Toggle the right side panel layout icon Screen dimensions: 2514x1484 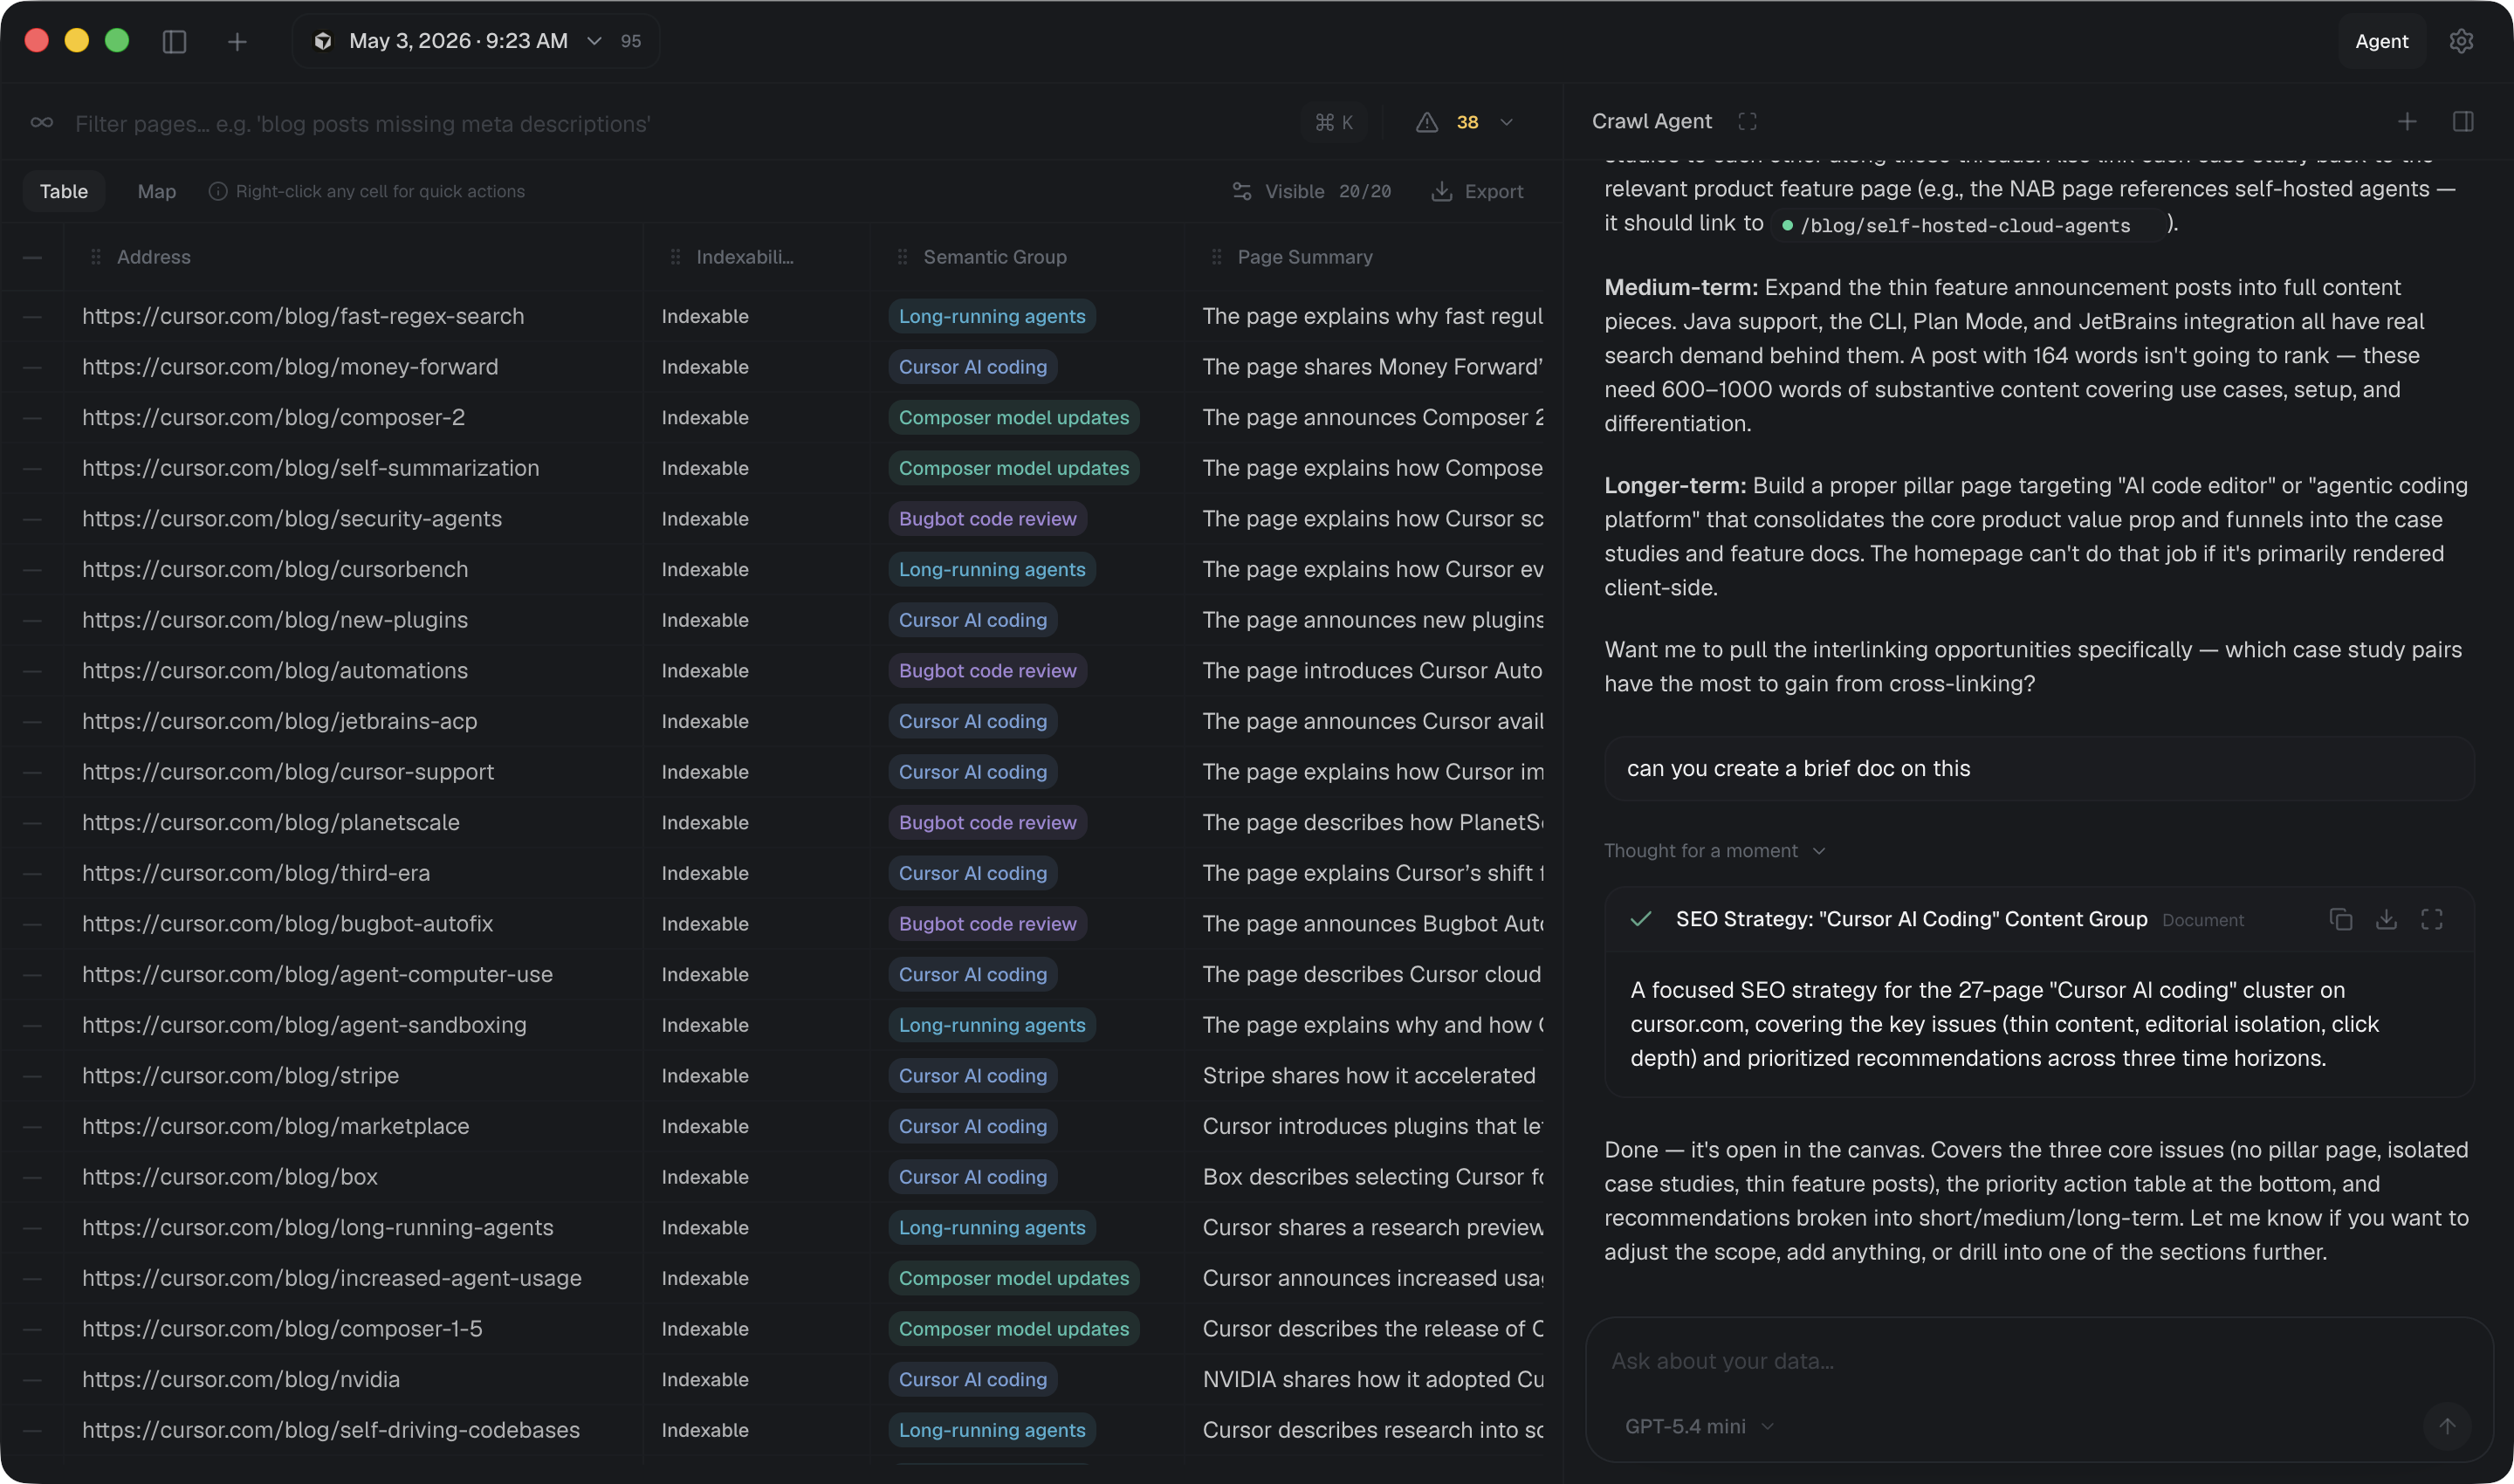click(x=2463, y=121)
